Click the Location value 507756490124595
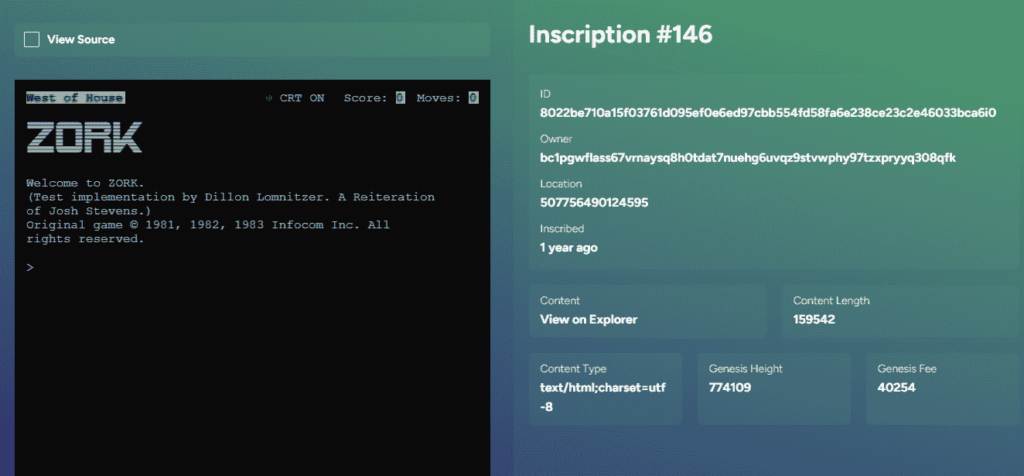 594,203
